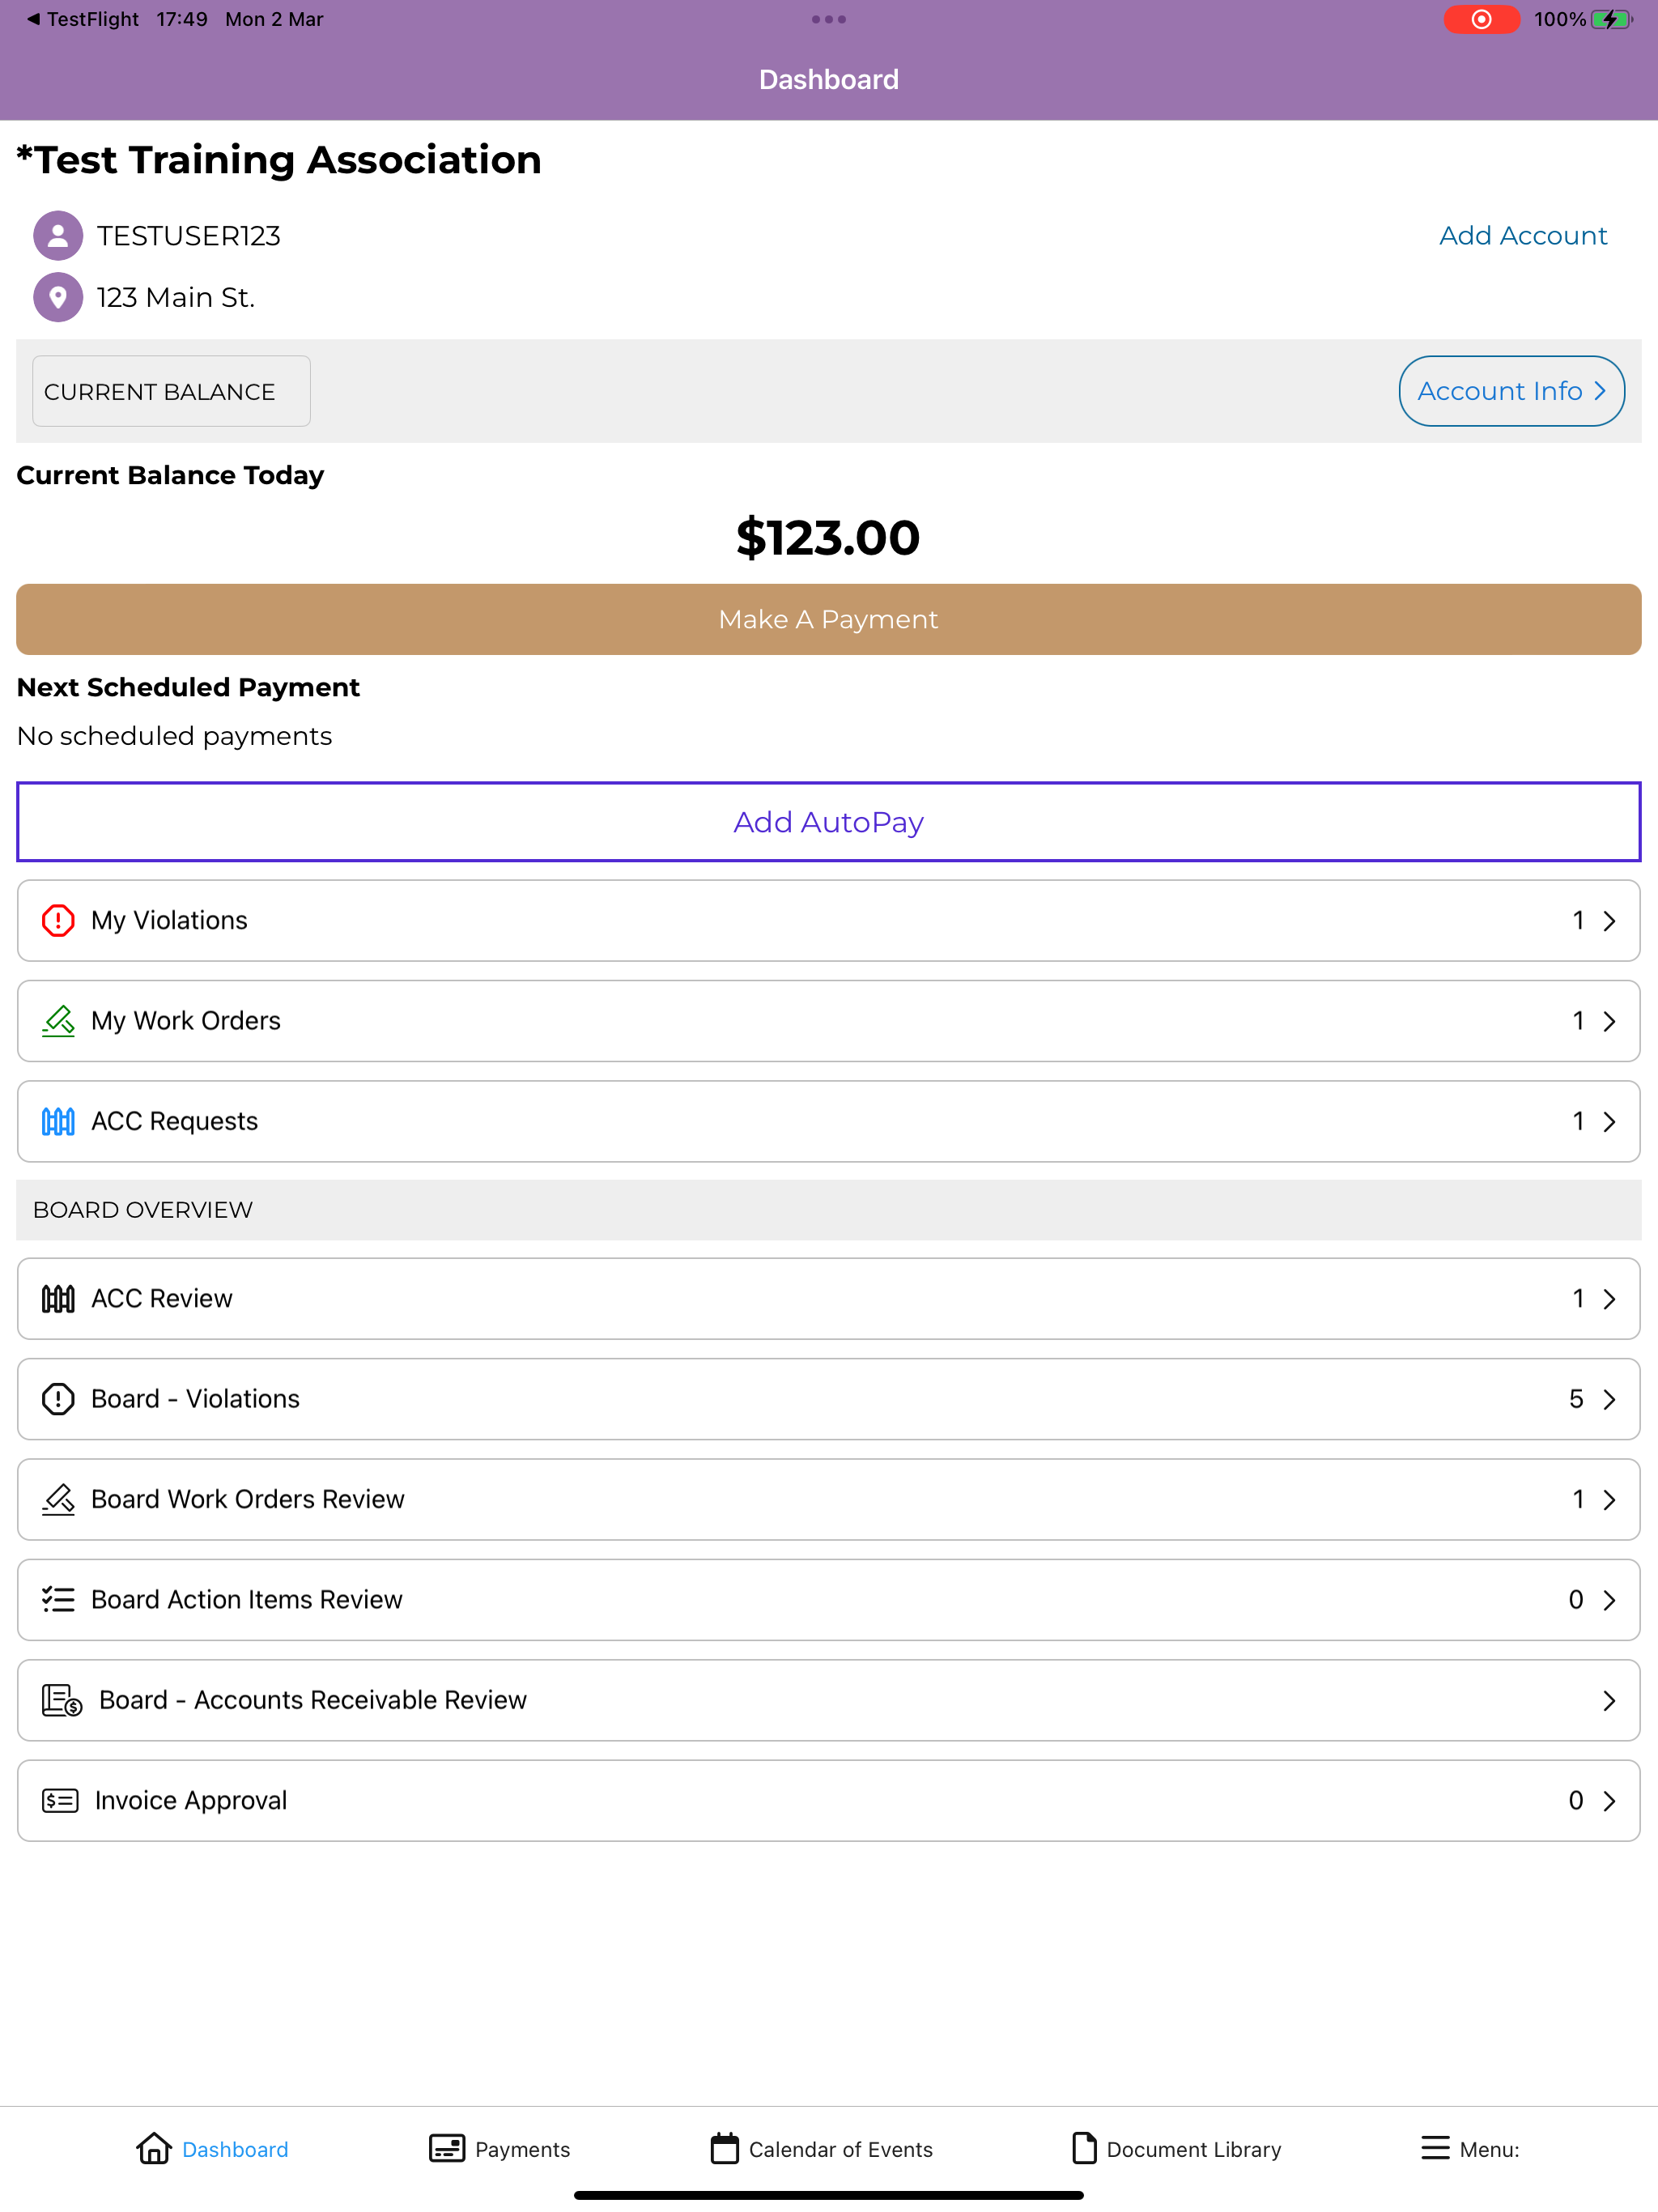The image size is (1658, 2212).
Task: Open Board - Violations via its chevron
Action: pos(1609,1399)
